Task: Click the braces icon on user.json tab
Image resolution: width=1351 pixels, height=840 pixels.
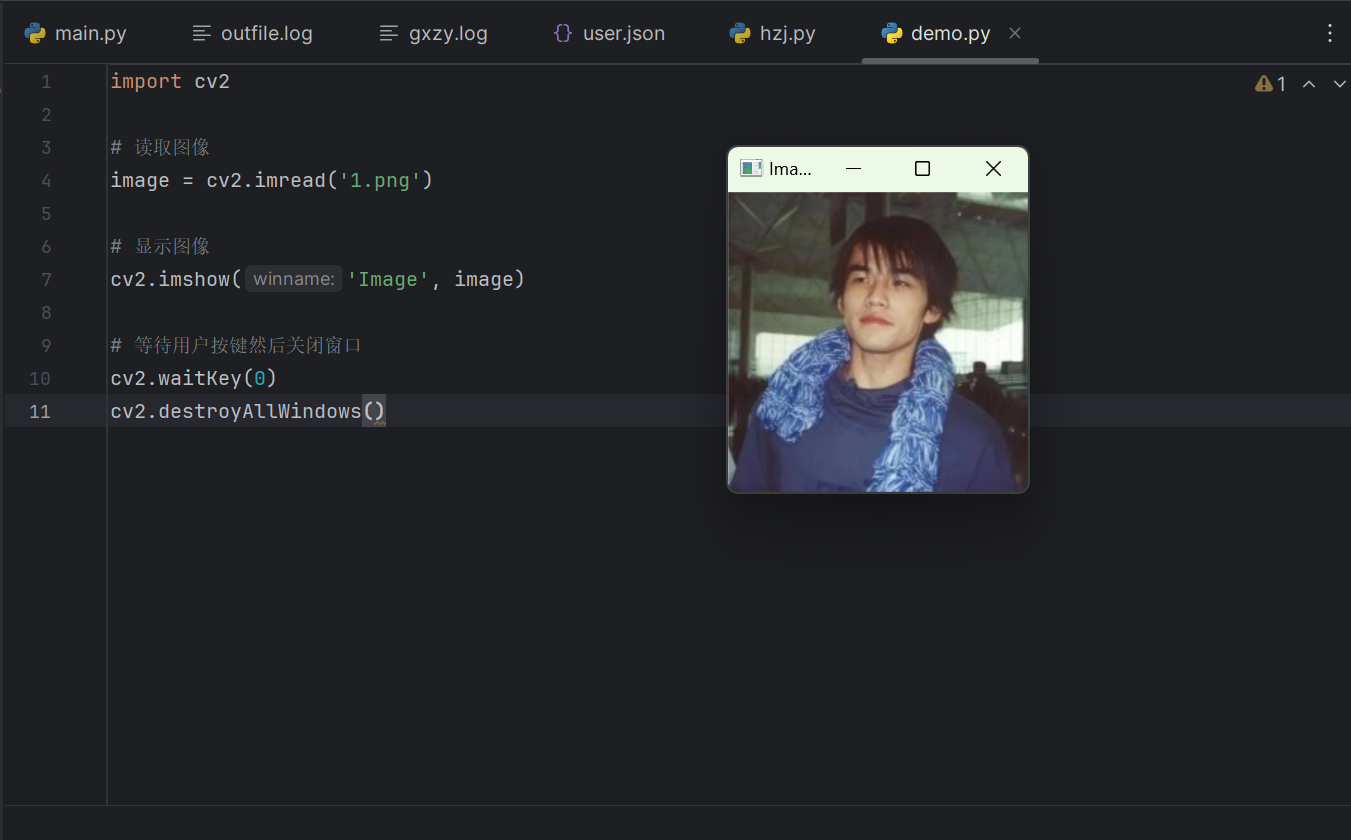Action: pyautogui.click(x=563, y=33)
